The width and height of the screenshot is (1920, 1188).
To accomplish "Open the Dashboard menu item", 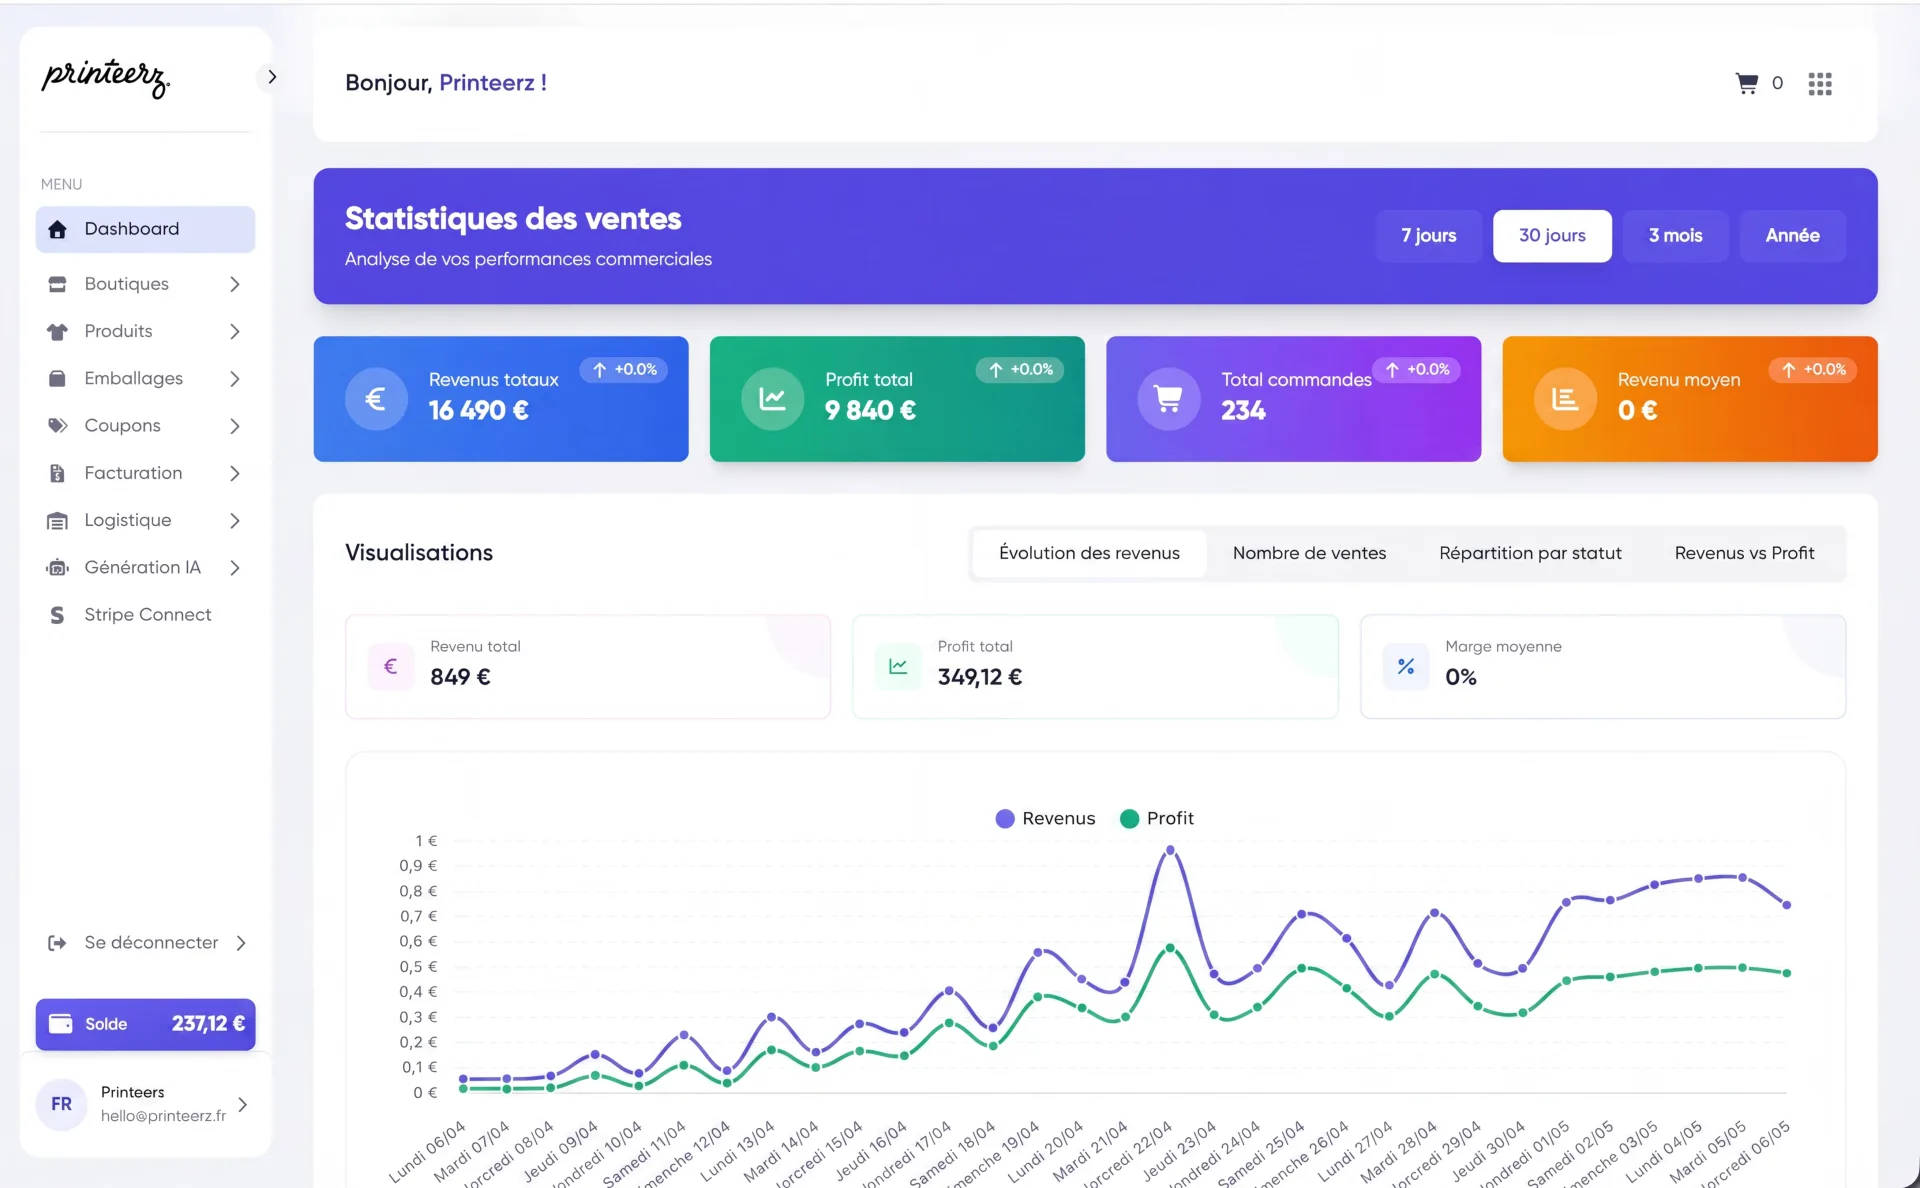I will point(146,229).
